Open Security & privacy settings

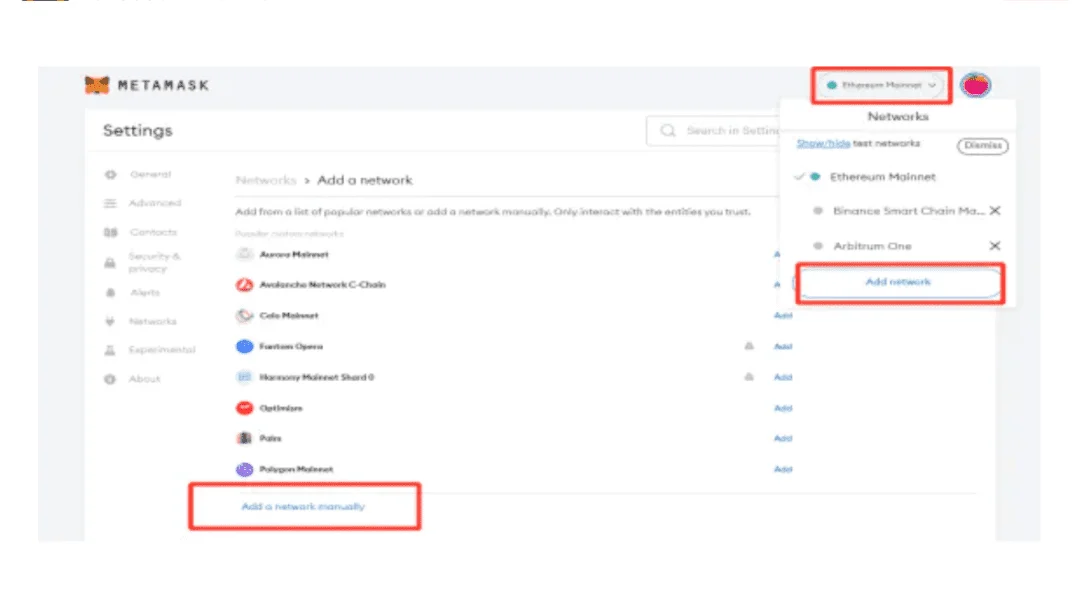click(143, 262)
